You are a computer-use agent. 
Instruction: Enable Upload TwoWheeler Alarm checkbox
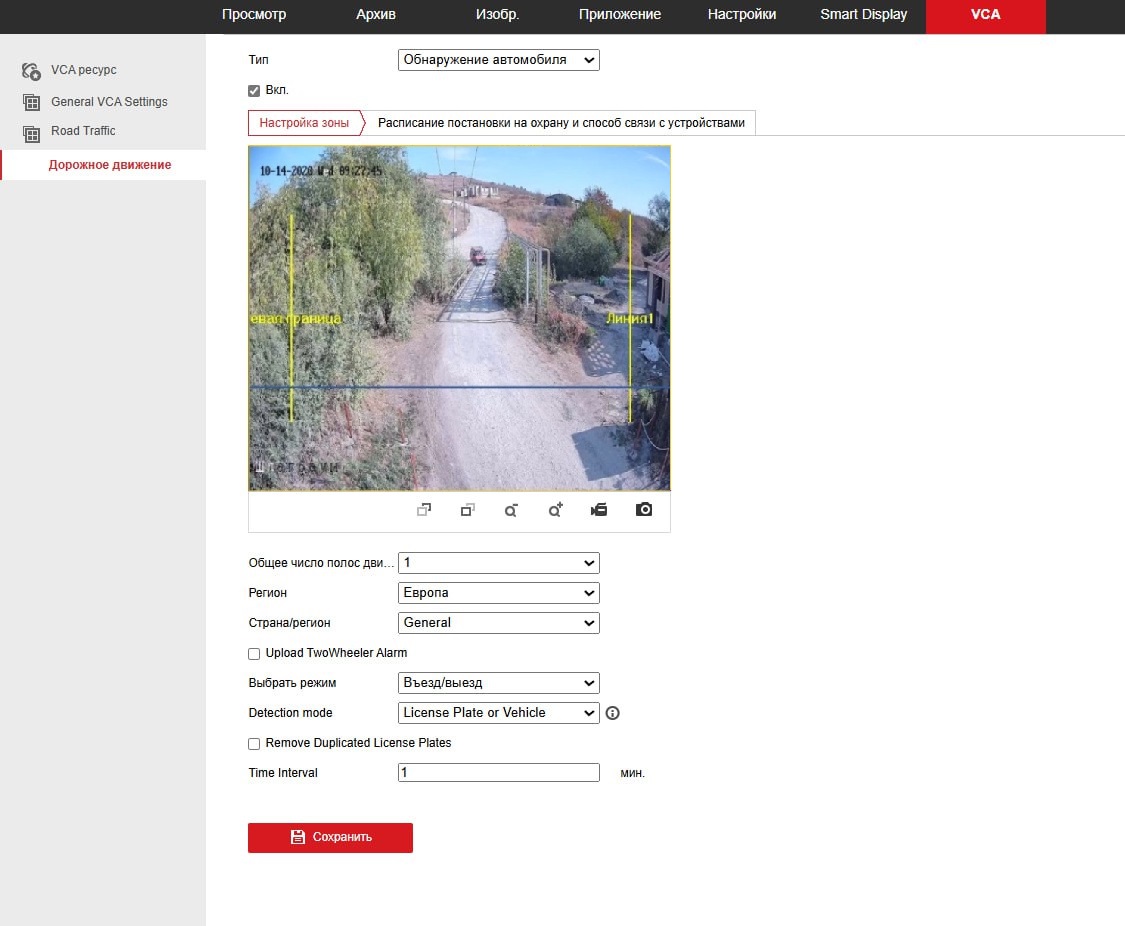tap(254, 654)
